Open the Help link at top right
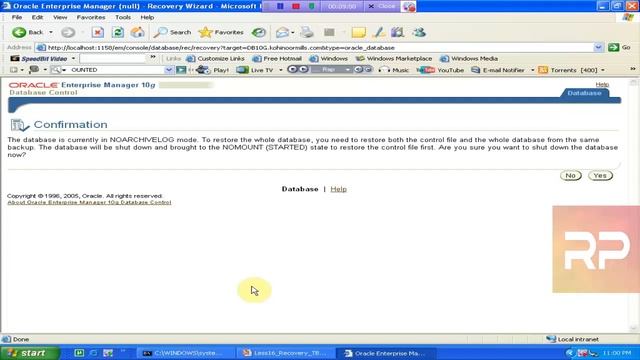The width and height of the screenshot is (640, 360). (602, 84)
